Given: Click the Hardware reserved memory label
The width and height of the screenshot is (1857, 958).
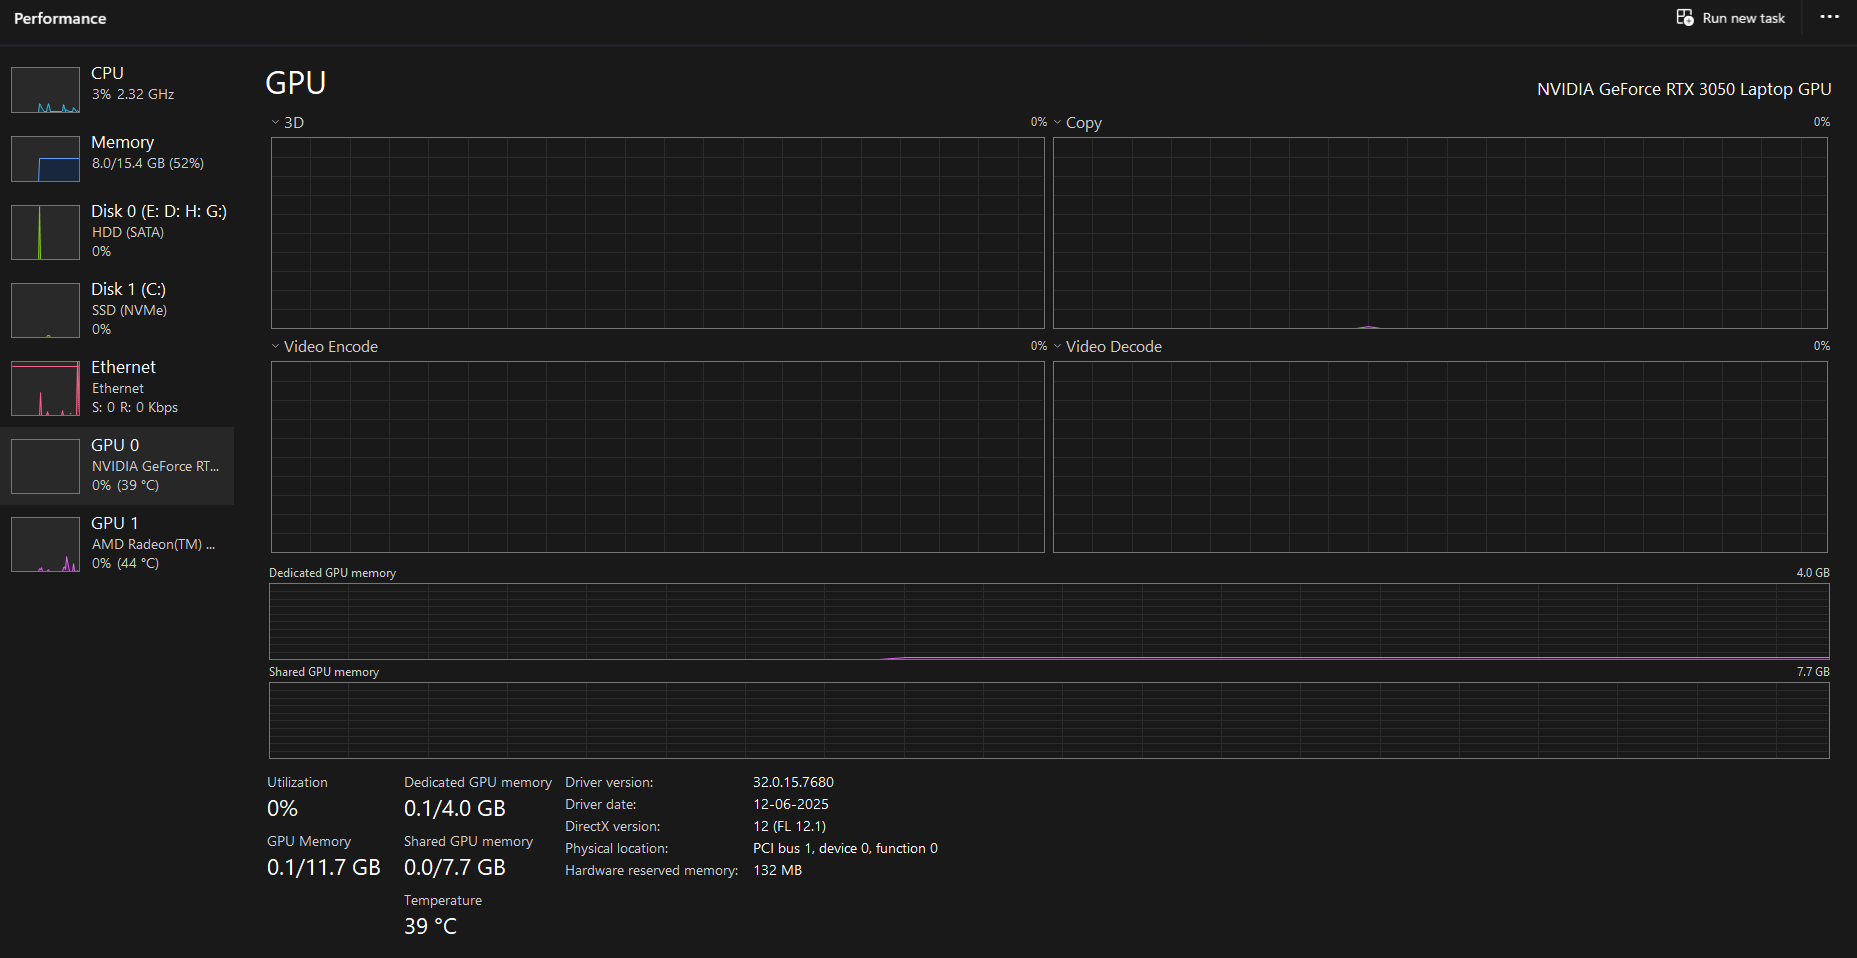Looking at the screenshot, I should click(651, 870).
